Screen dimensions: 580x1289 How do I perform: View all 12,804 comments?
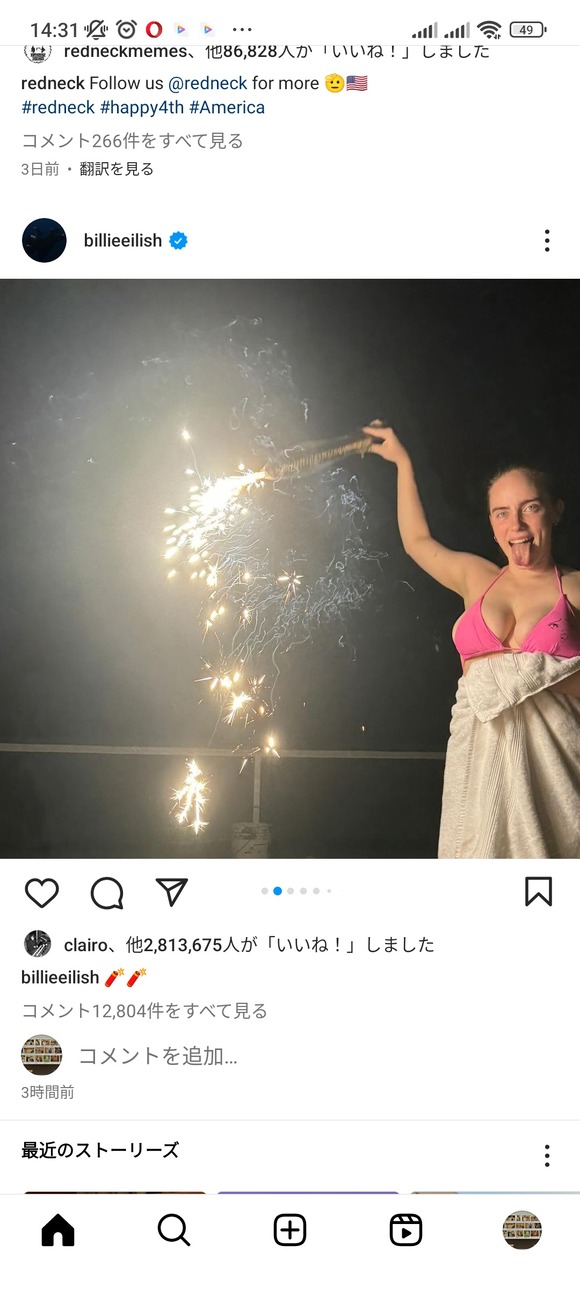coord(145,1011)
